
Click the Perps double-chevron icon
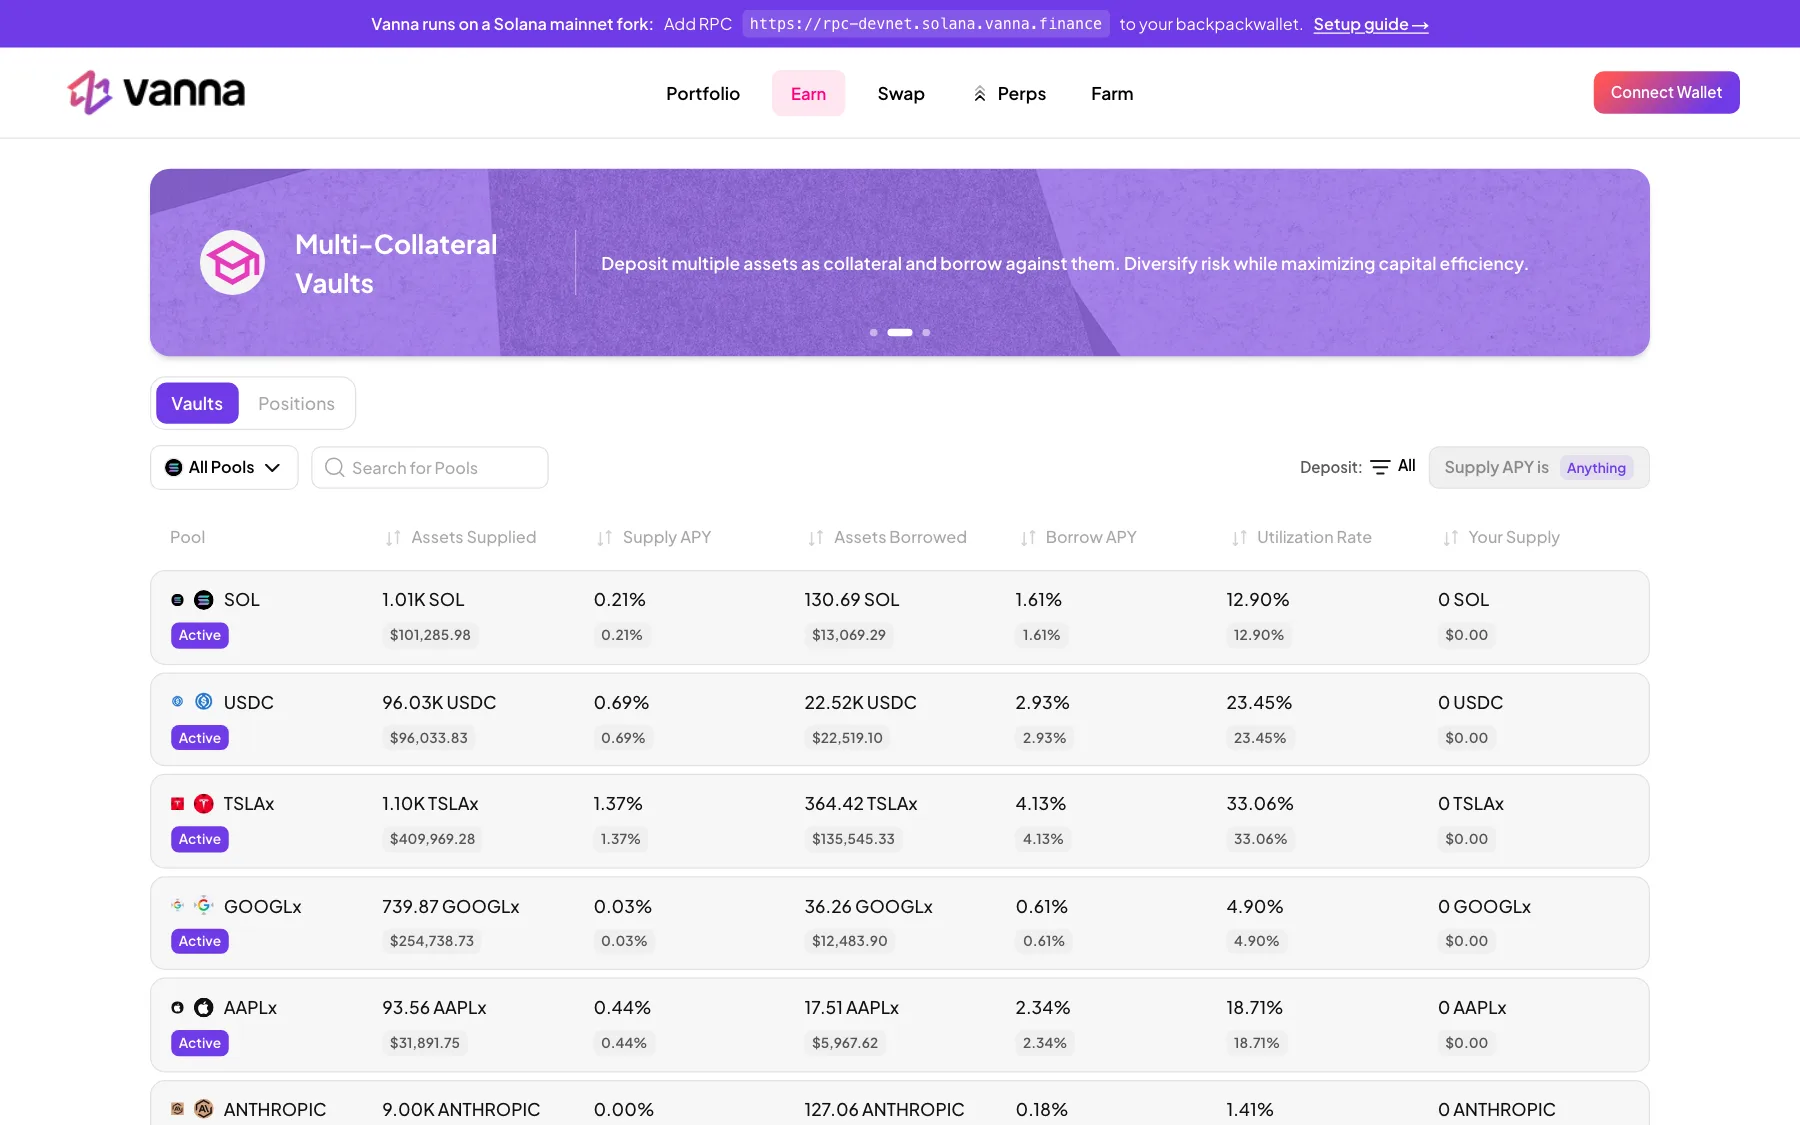(x=980, y=94)
